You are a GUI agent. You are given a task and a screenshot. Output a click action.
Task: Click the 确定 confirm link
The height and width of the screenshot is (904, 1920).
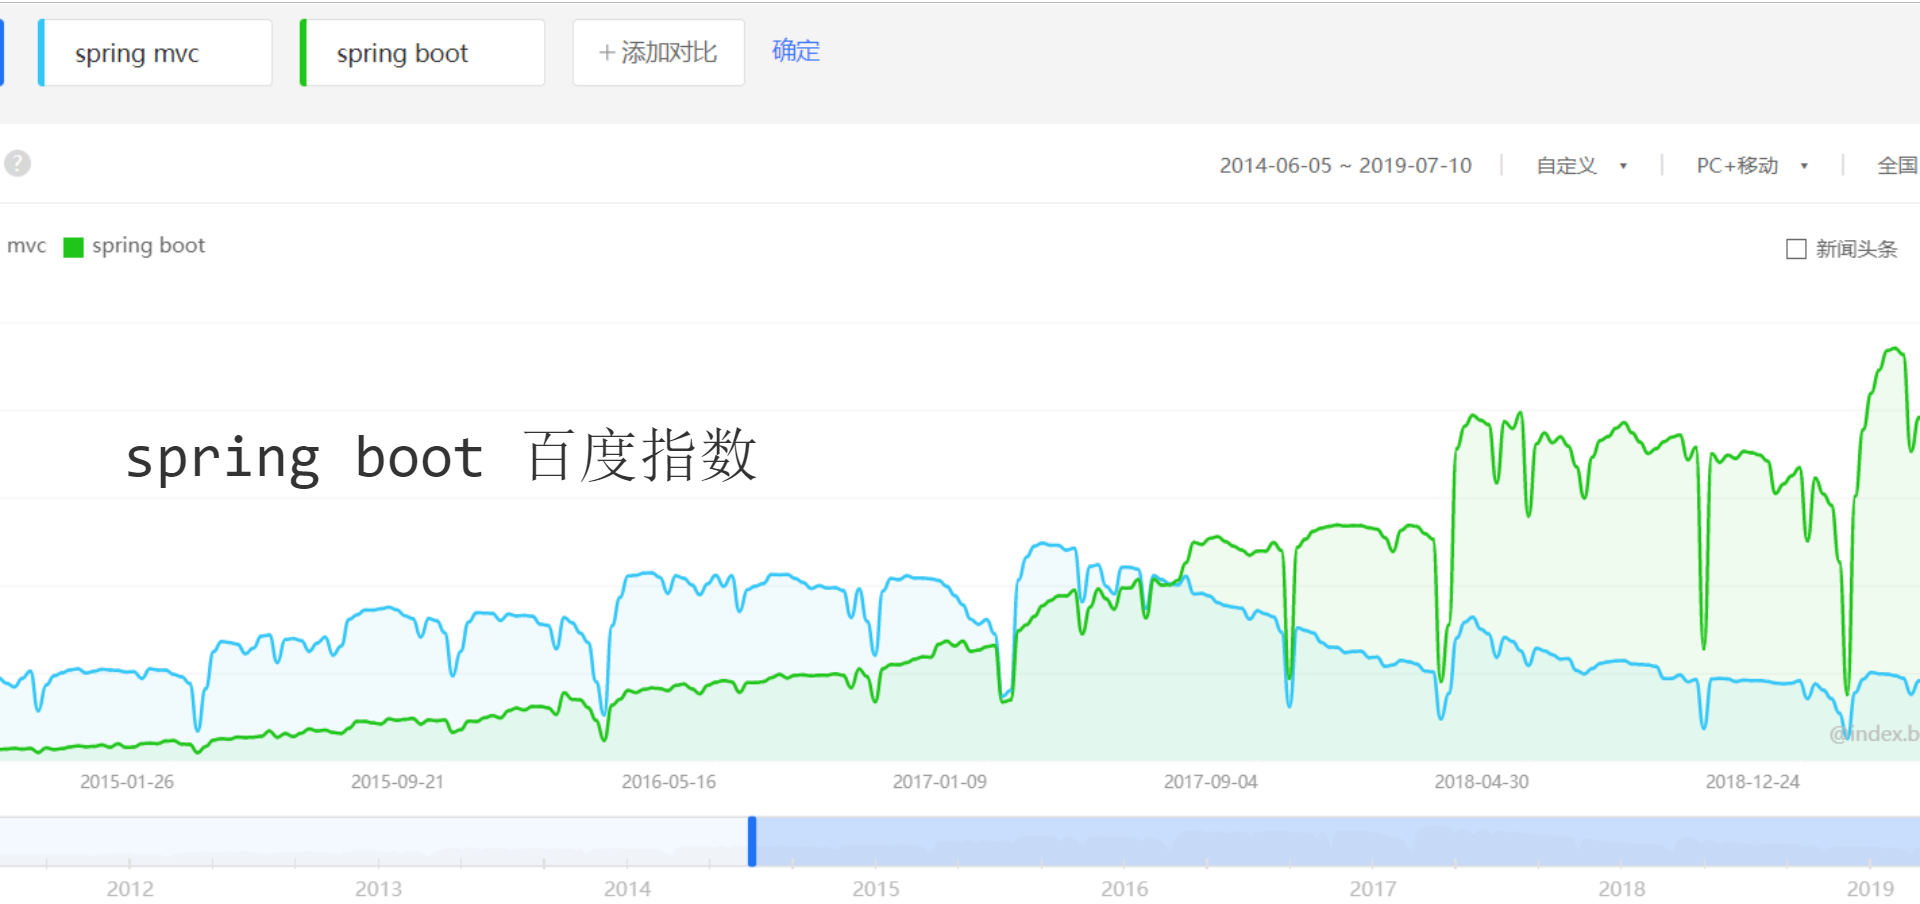point(796,51)
